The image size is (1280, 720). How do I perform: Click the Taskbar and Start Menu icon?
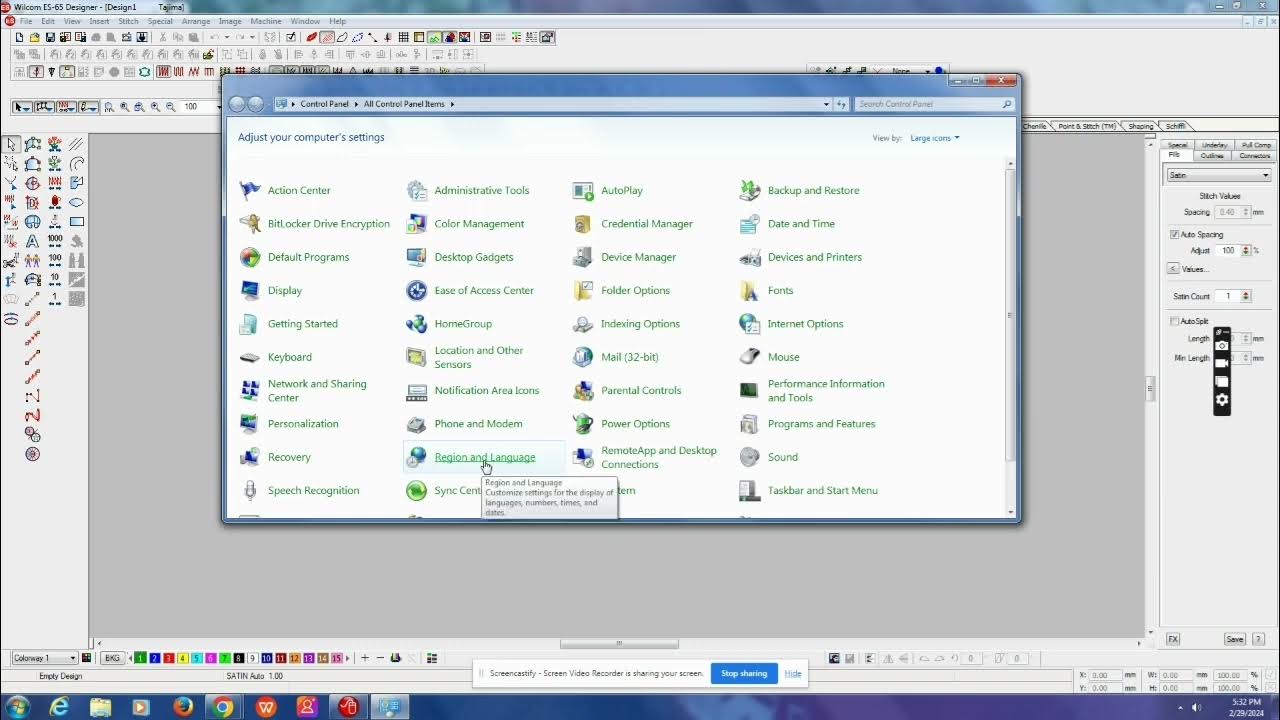pos(750,491)
